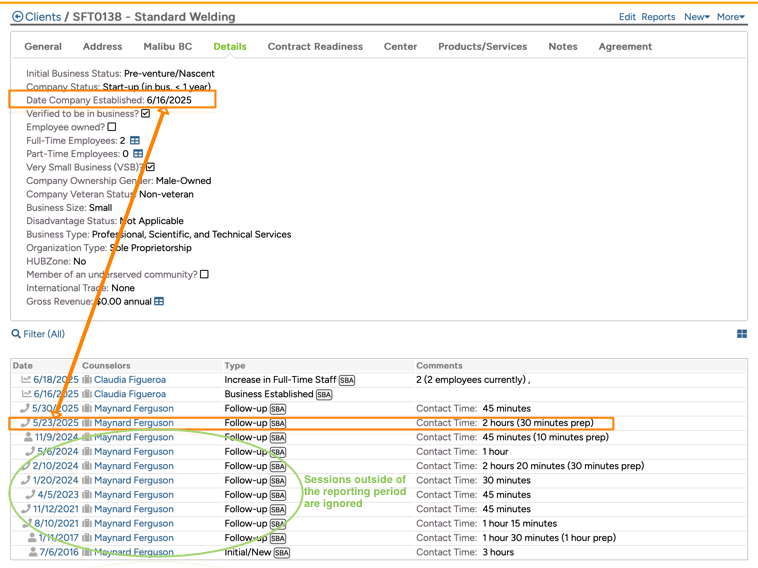Viewport: 758px width, 568px height.
Task: Uncheck the Verified to be in business checkbox
Action: point(145,114)
